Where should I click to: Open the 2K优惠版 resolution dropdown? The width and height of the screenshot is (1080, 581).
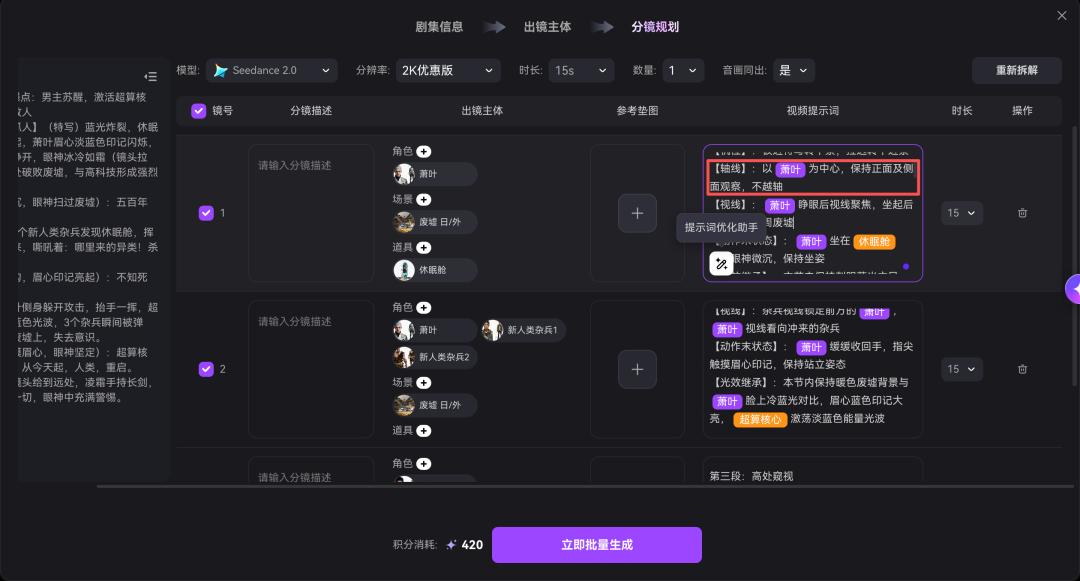(448, 70)
